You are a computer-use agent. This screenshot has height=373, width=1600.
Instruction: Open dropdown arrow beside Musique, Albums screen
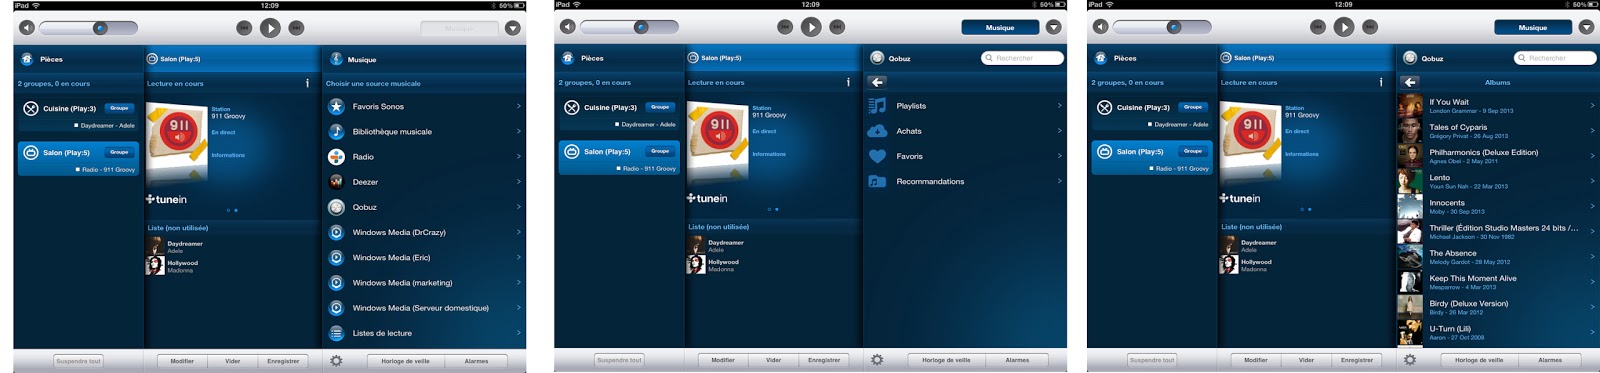coord(1586,27)
